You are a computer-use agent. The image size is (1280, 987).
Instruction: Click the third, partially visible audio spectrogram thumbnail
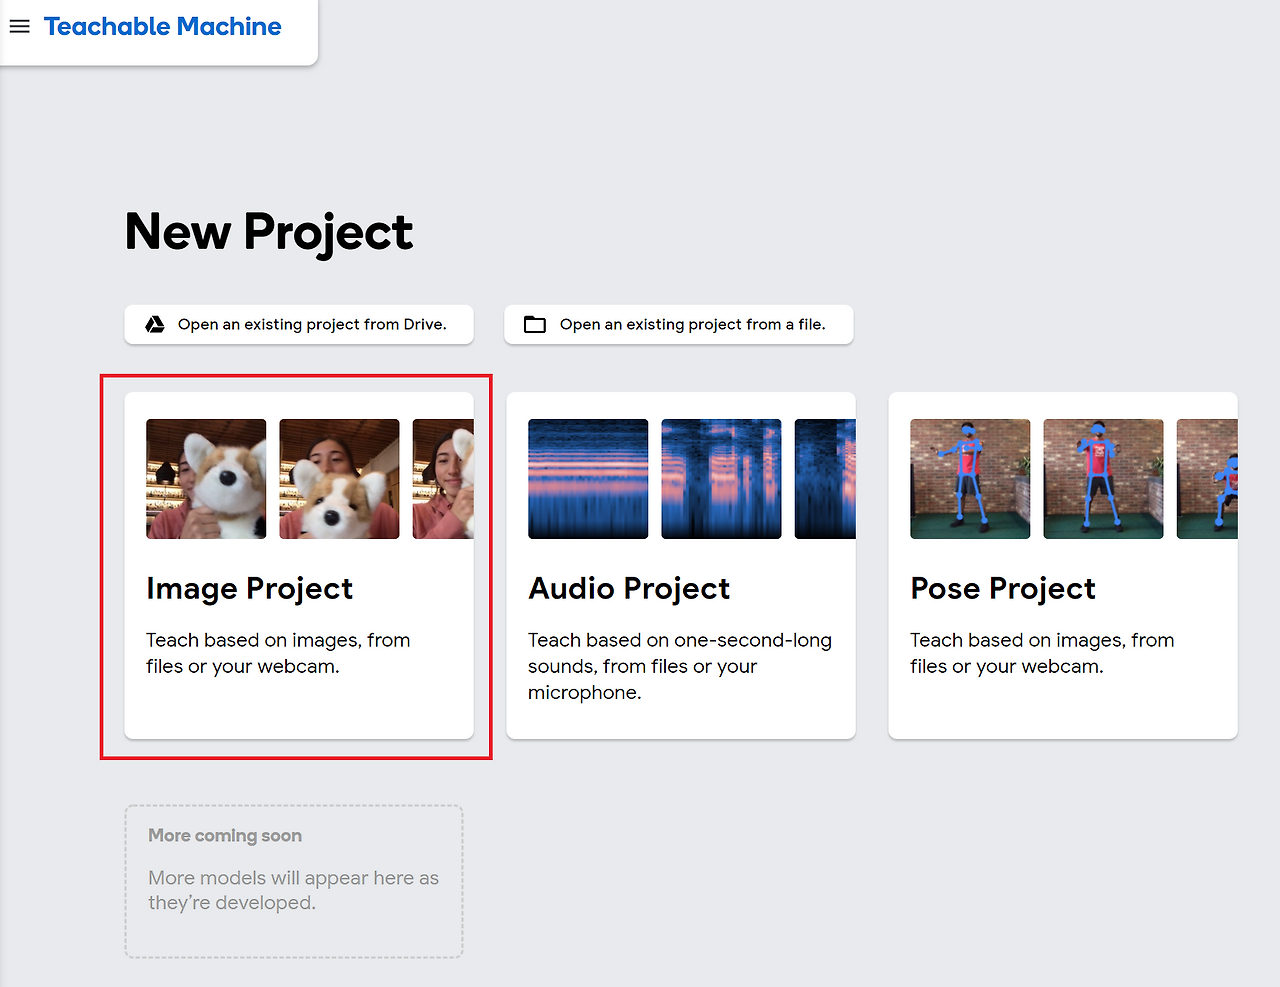click(x=825, y=479)
